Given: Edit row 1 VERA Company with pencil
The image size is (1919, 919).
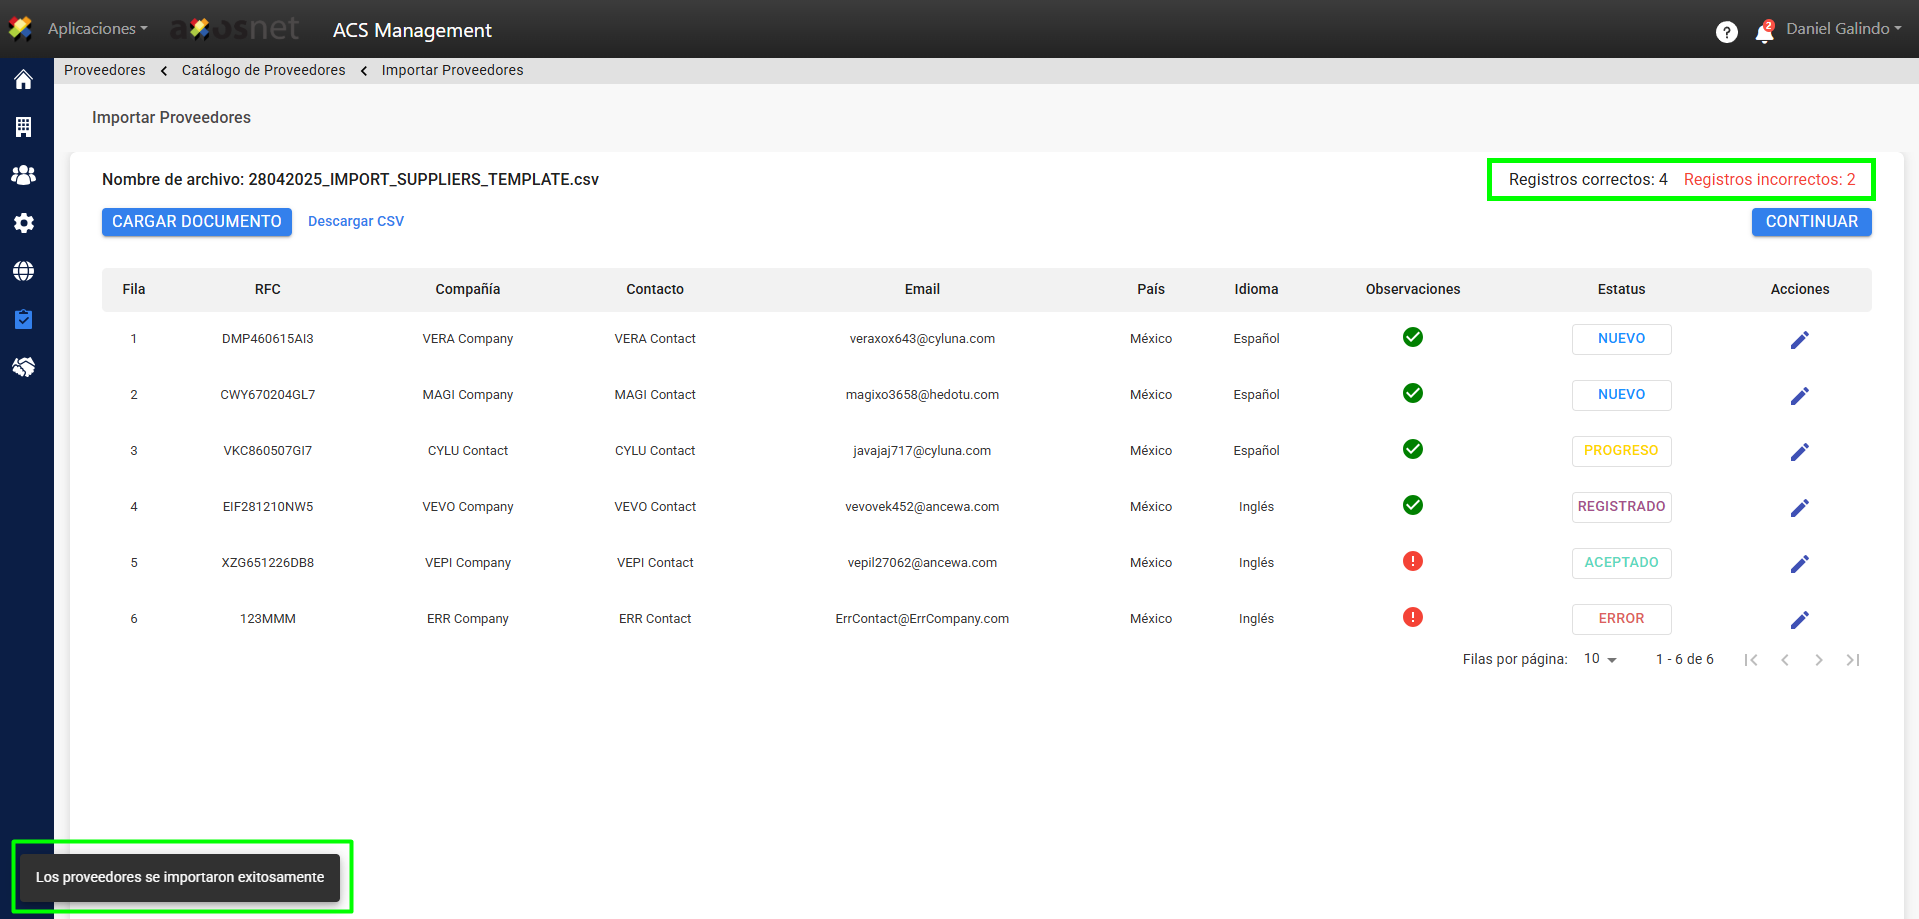Looking at the screenshot, I should [x=1799, y=340].
